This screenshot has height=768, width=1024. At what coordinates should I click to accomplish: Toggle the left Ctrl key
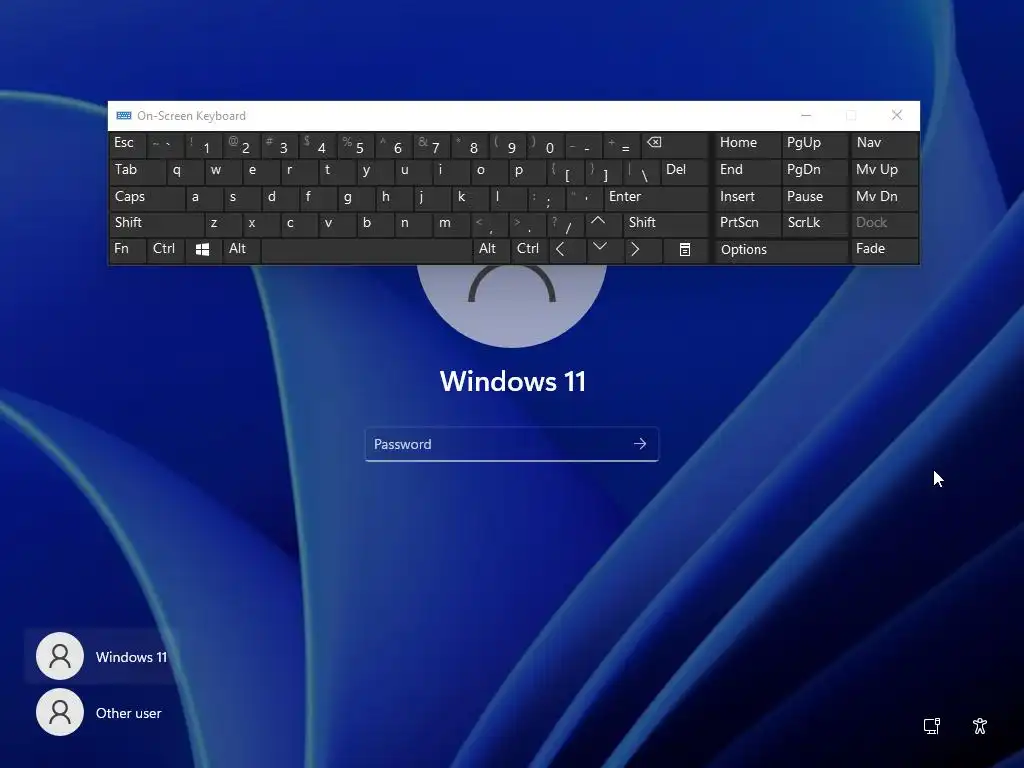(166, 250)
